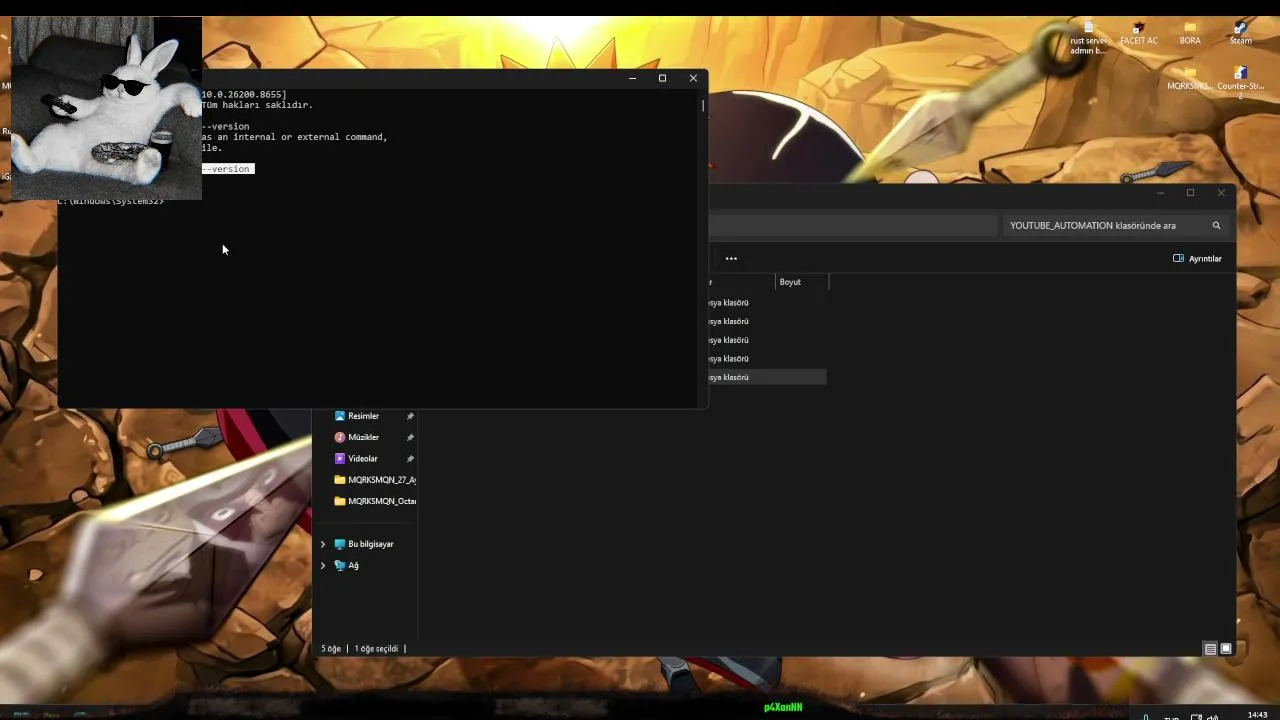Select the BORA folder on the desktop
Screen dimensions: 1280x720
tap(1190, 32)
